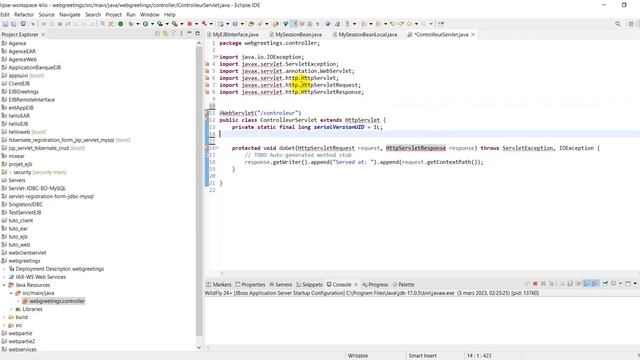Image resolution: width=640 pixels, height=360 pixels.
Task: Click HttpServlet in the class declaration
Action: 362,120
